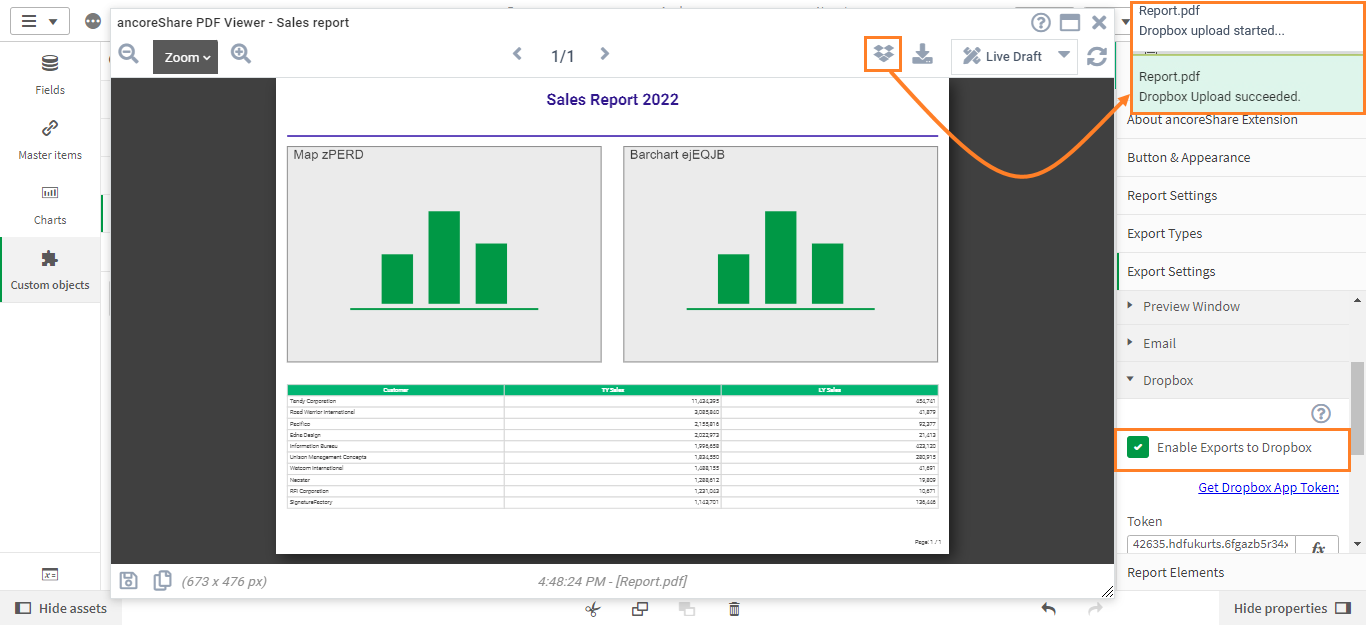The width and height of the screenshot is (1366, 625).
Task: Download the PDF report
Action: pos(923,55)
